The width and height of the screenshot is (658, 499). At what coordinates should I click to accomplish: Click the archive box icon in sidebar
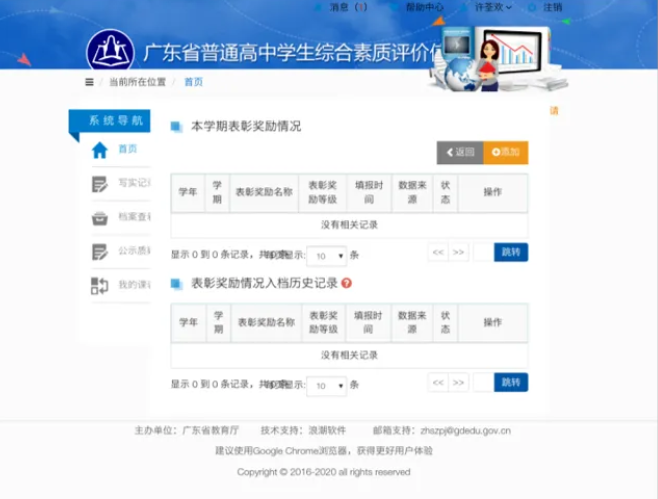pos(99,218)
